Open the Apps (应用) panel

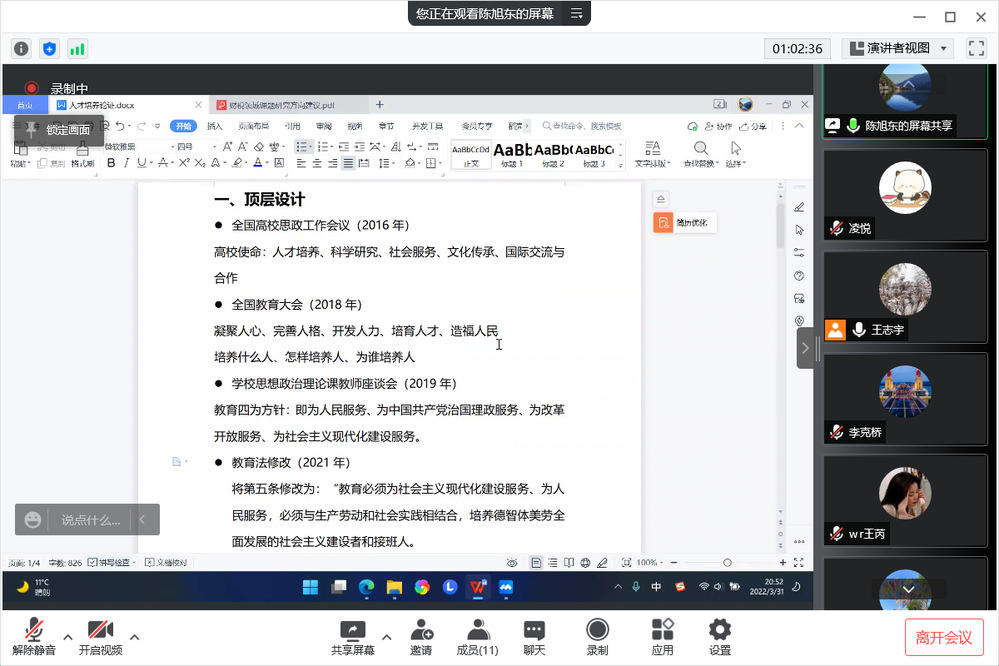[x=662, y=637]
